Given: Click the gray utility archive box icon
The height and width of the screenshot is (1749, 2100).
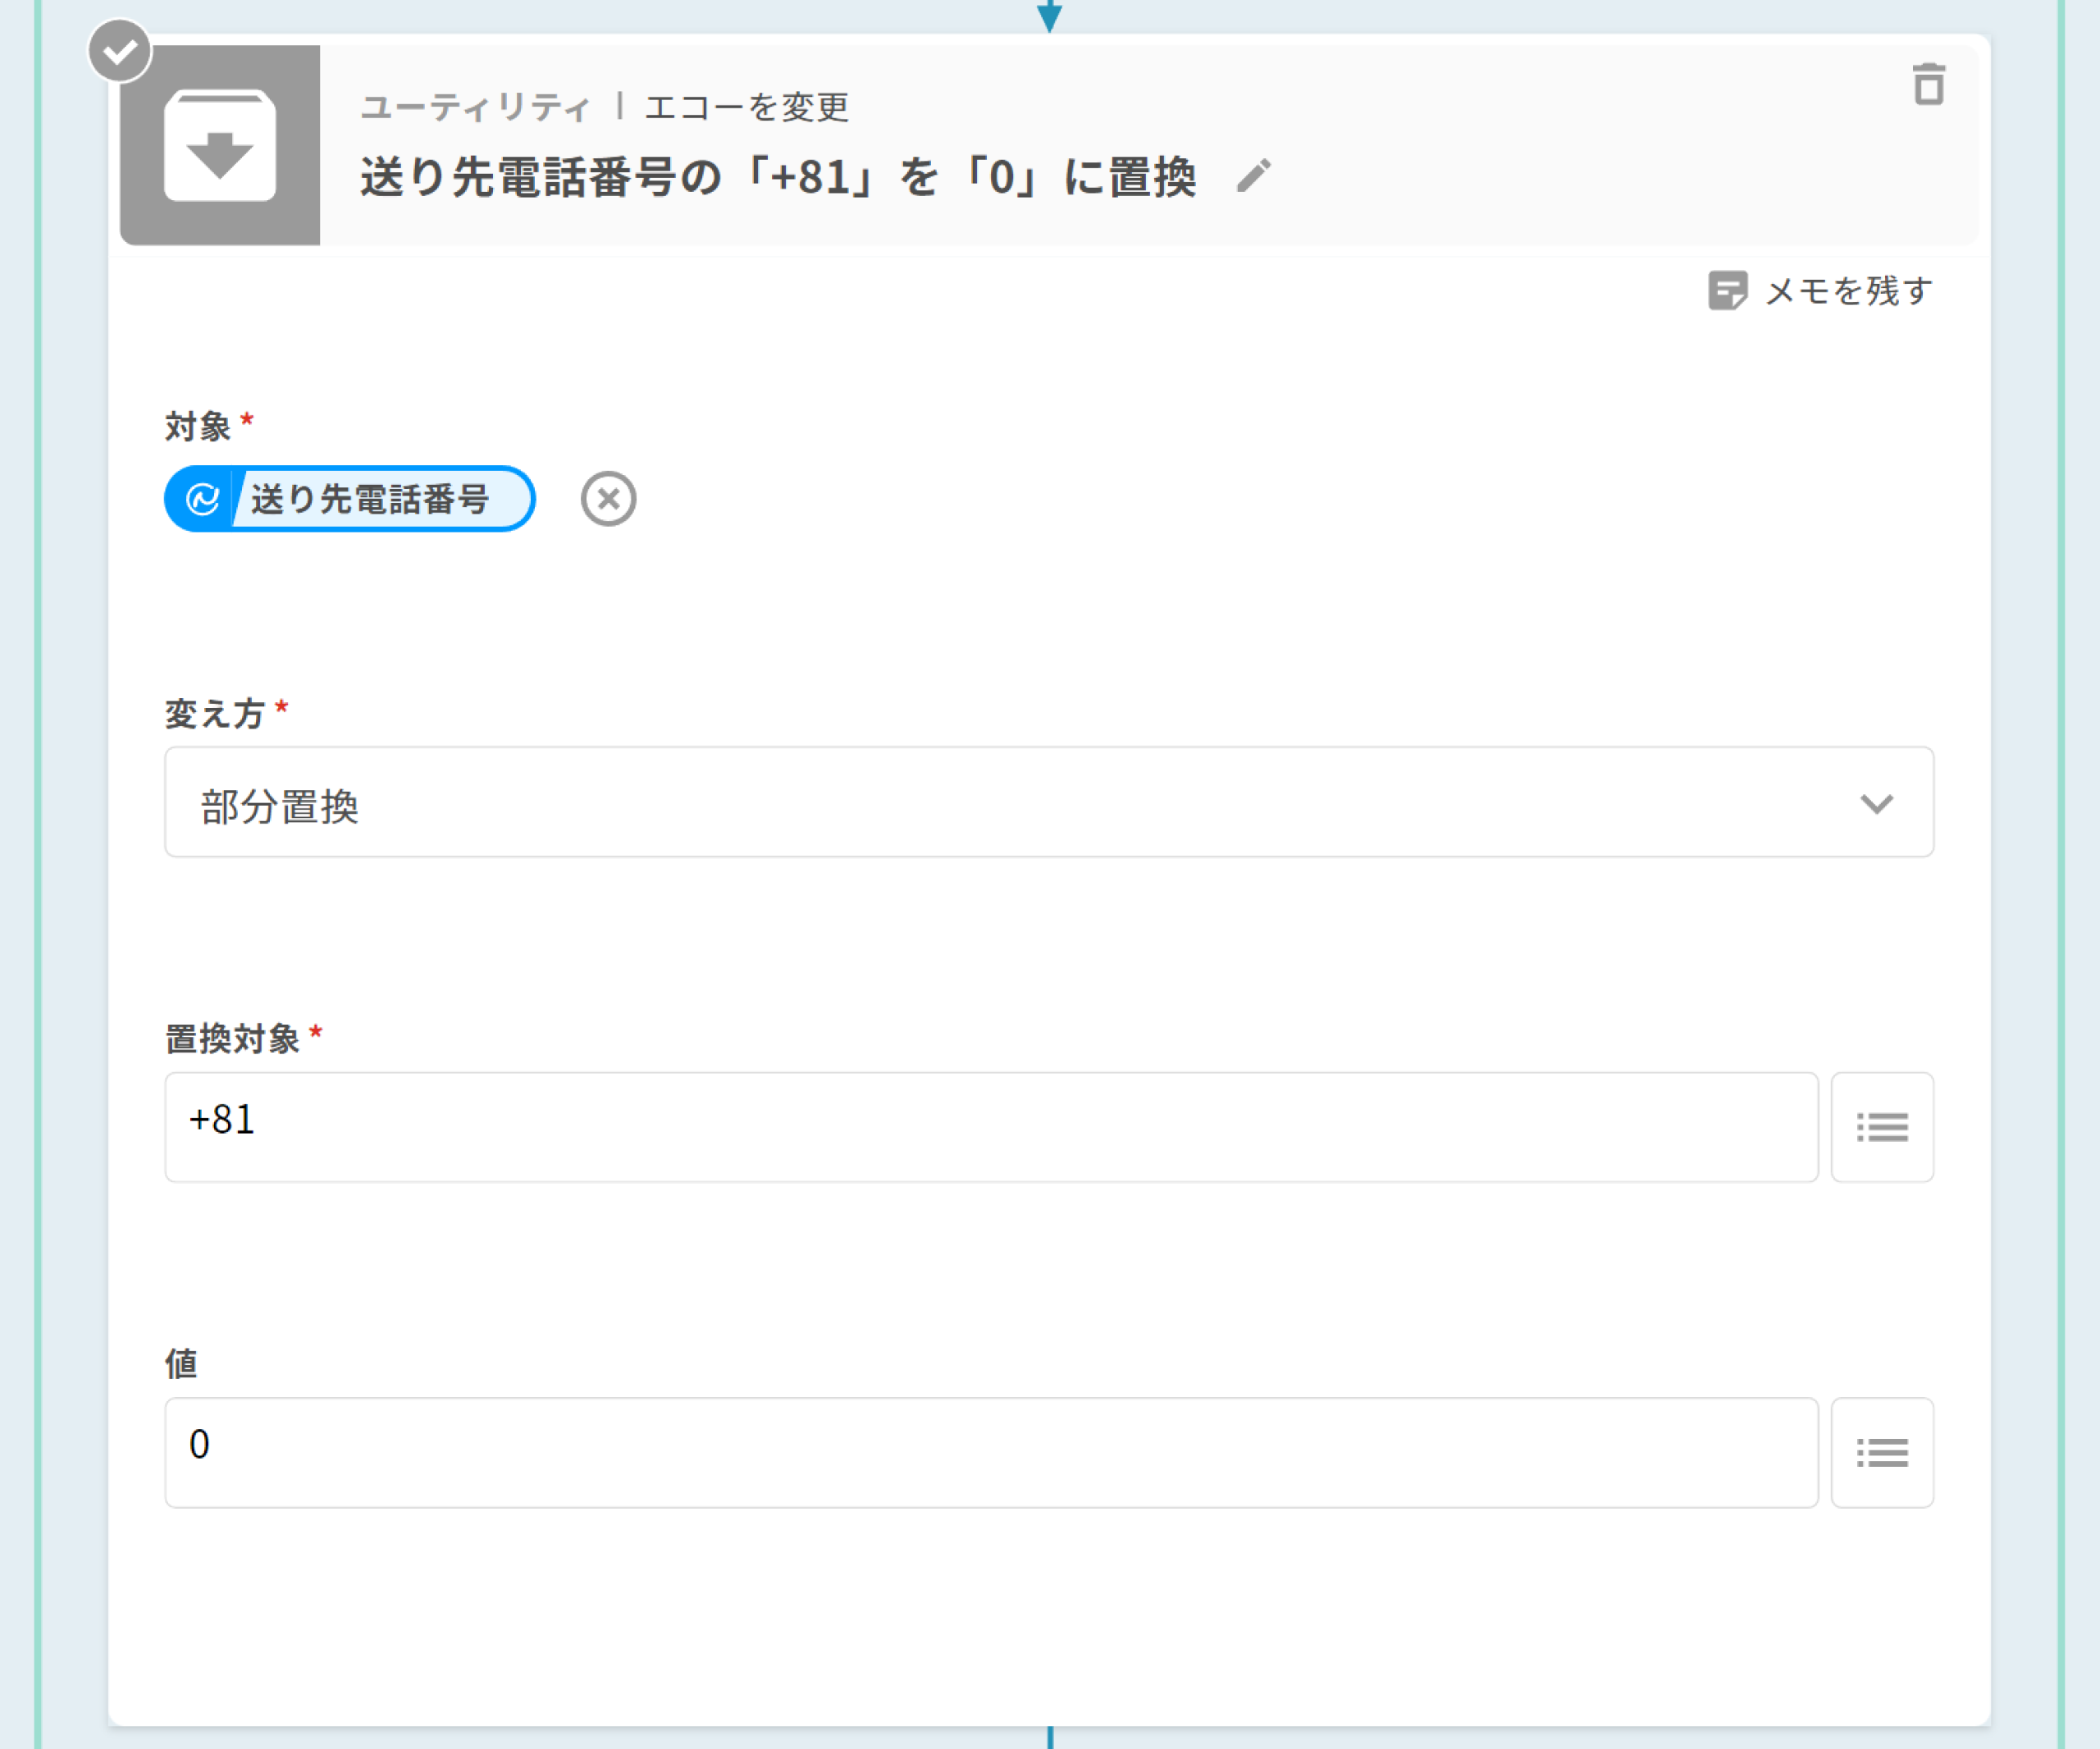Looking at the screenshot, I should pos(220,146).
